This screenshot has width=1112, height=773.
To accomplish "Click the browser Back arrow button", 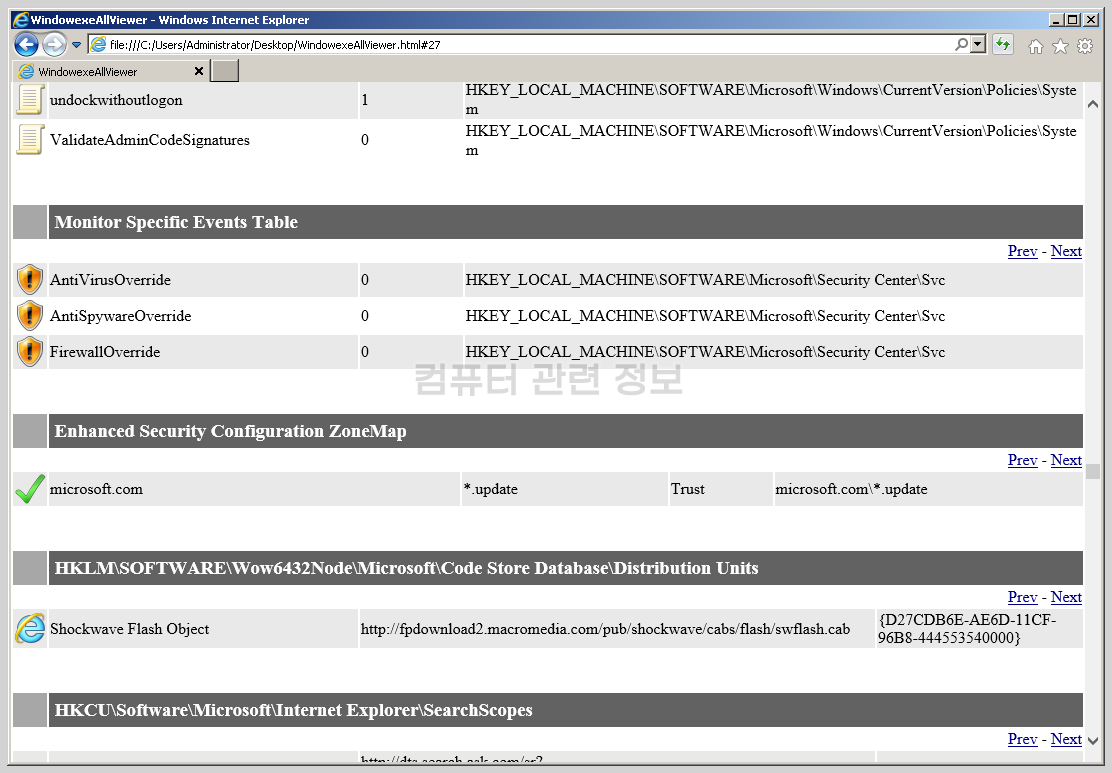I will 26,45.
